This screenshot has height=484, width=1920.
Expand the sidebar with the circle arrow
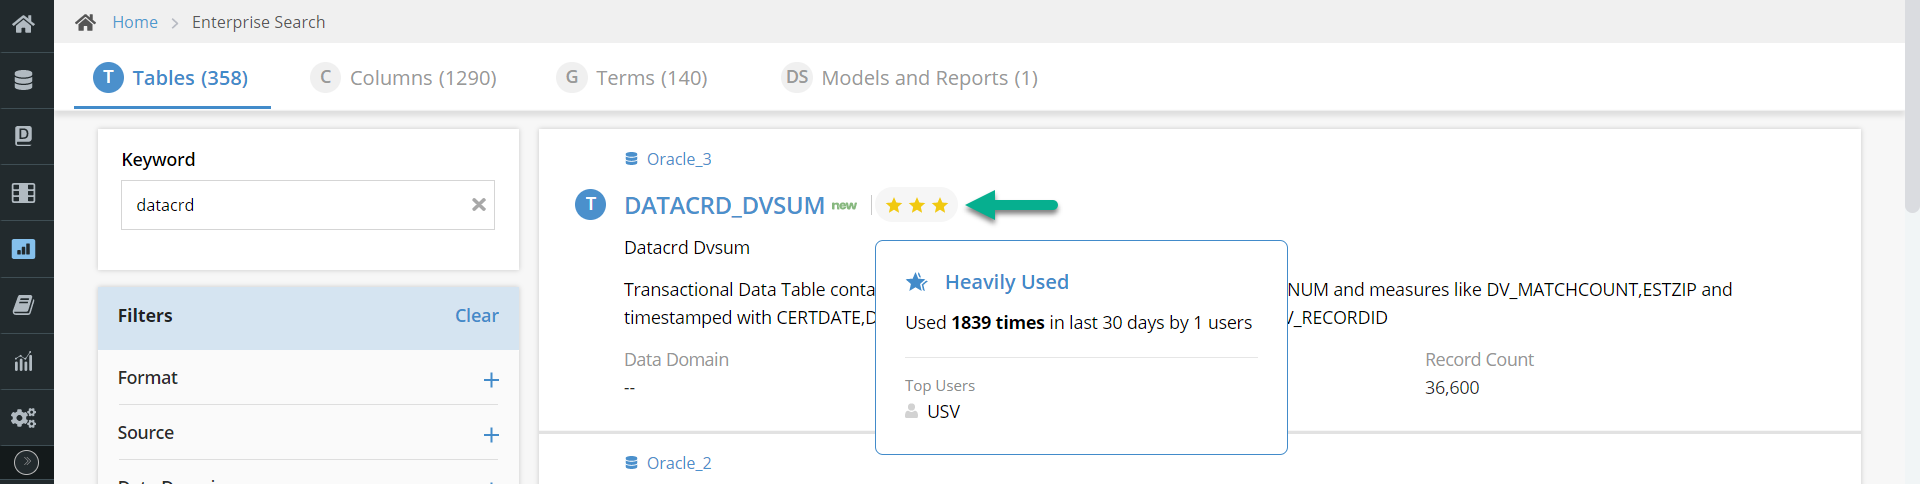[27, 462]
